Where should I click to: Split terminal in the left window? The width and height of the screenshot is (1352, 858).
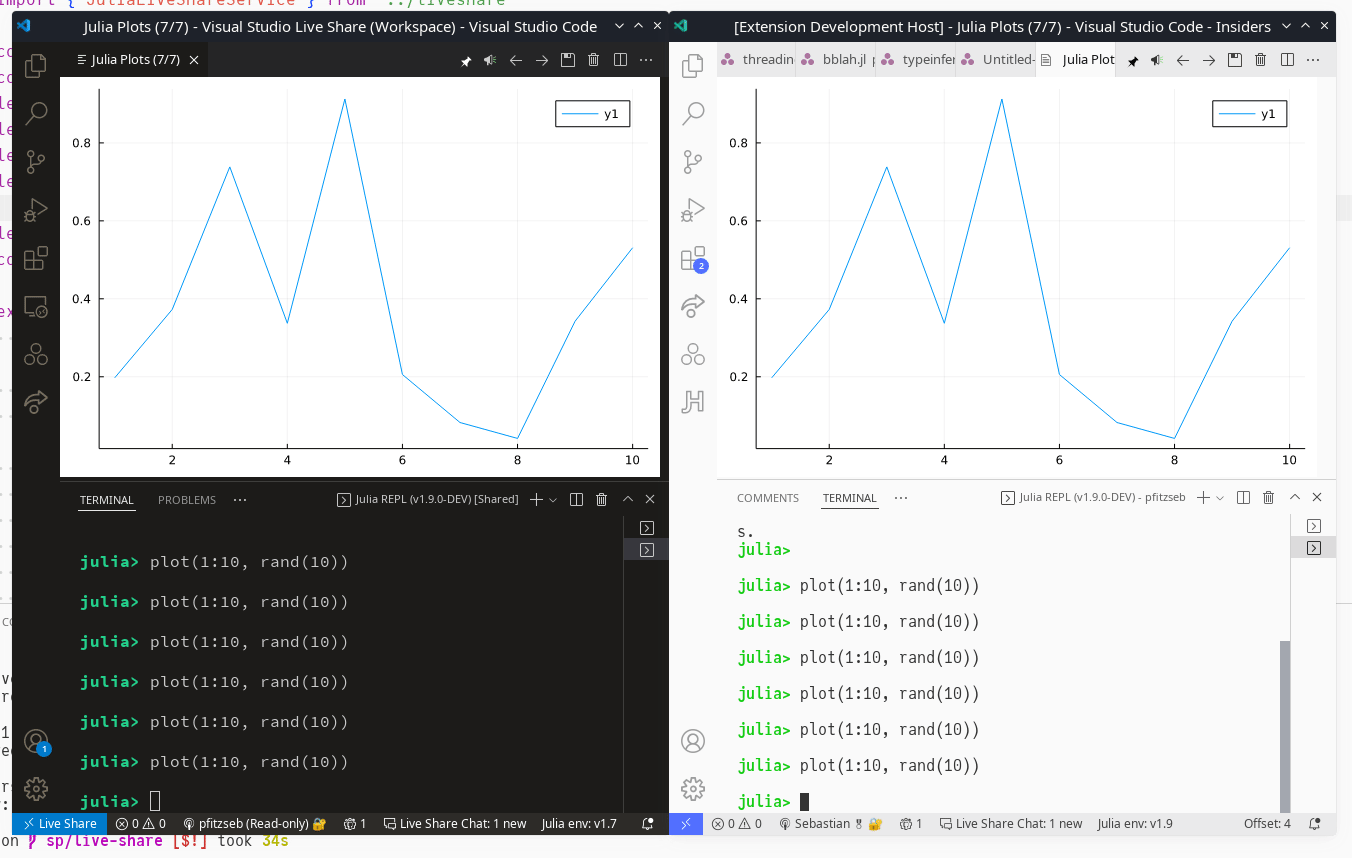point(576,499)
